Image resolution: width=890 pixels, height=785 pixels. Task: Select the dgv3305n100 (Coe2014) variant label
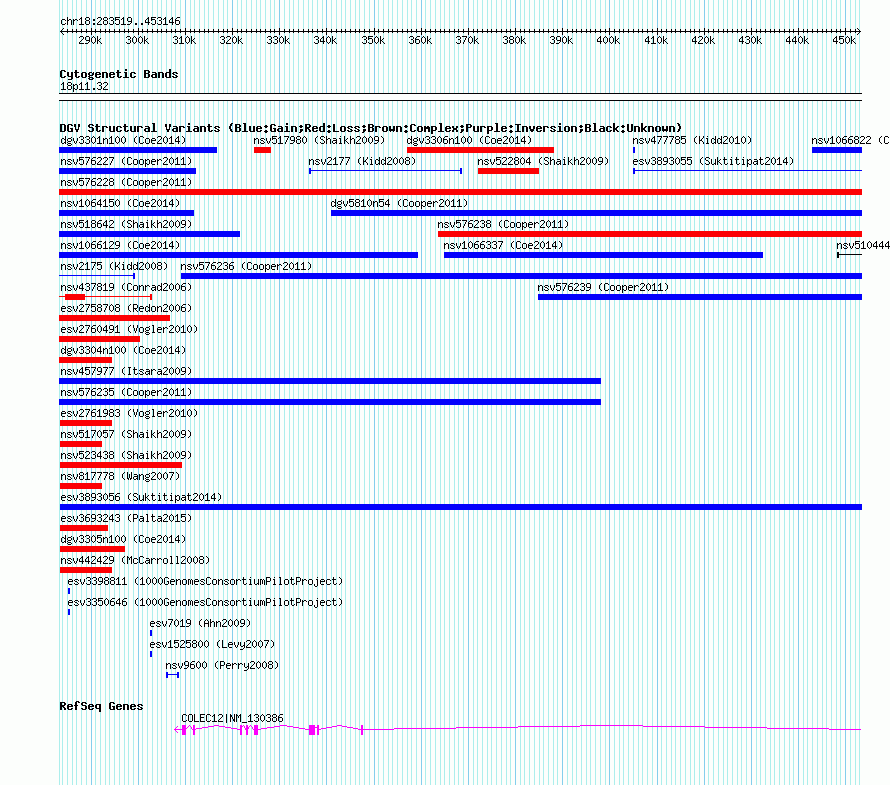(x=123, y=539)
